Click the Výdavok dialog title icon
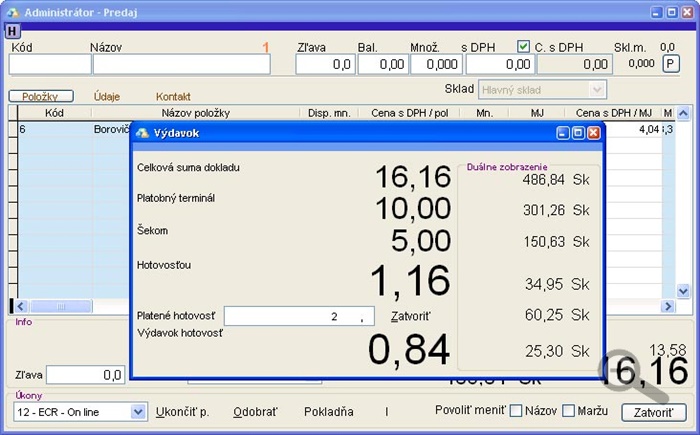This screenshot has width=700, height=435. 142,132
